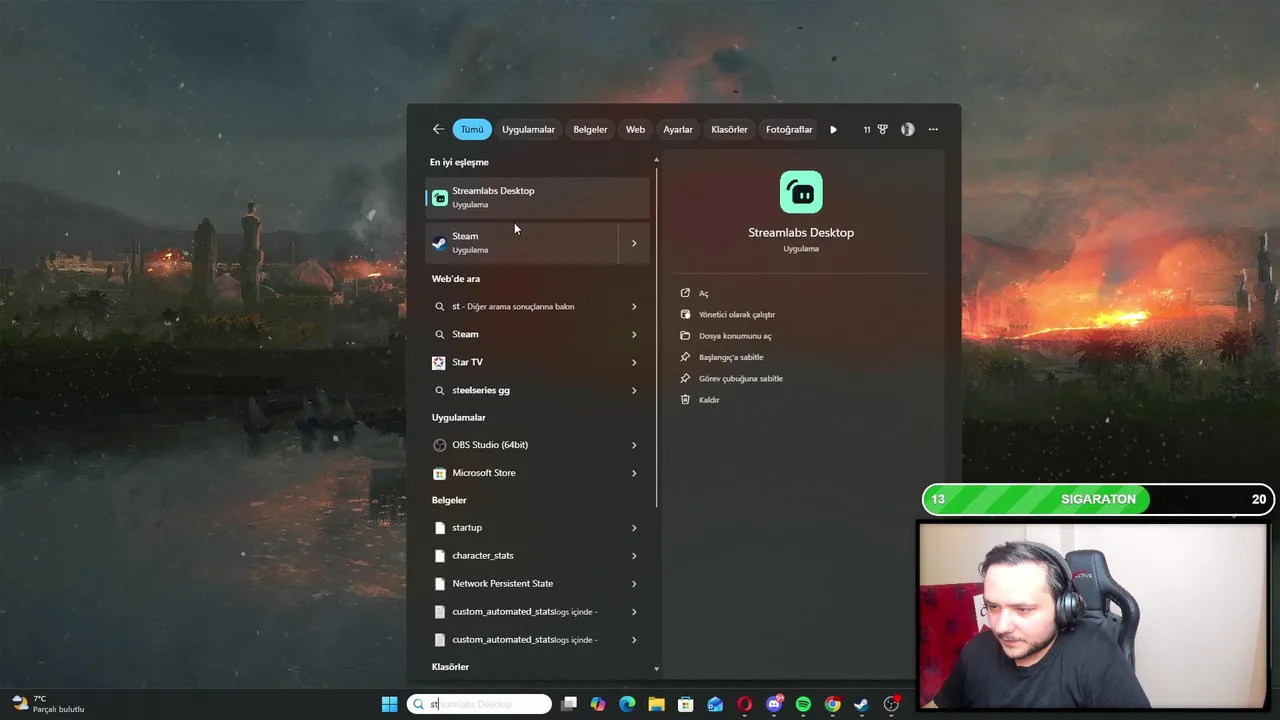Switch to the Klasörler filter tab
Viewport: 1280px width, 720px height.
tap(729, 129)
